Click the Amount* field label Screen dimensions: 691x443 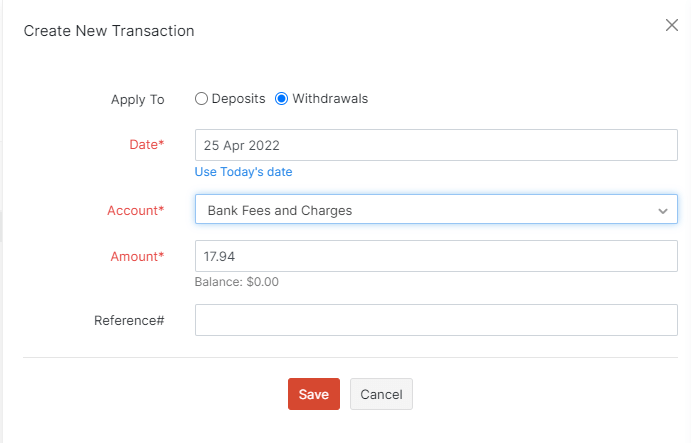[x=137, y=257]
